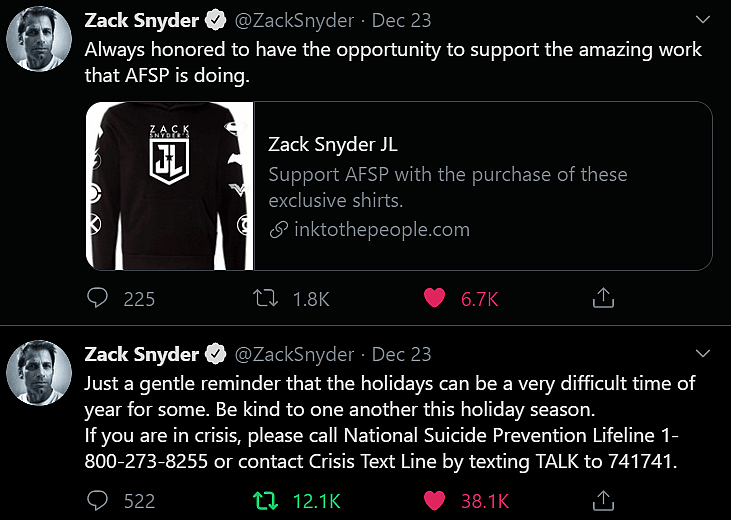
Task: Like the AFSP shirts tweet
Action: 433,298
